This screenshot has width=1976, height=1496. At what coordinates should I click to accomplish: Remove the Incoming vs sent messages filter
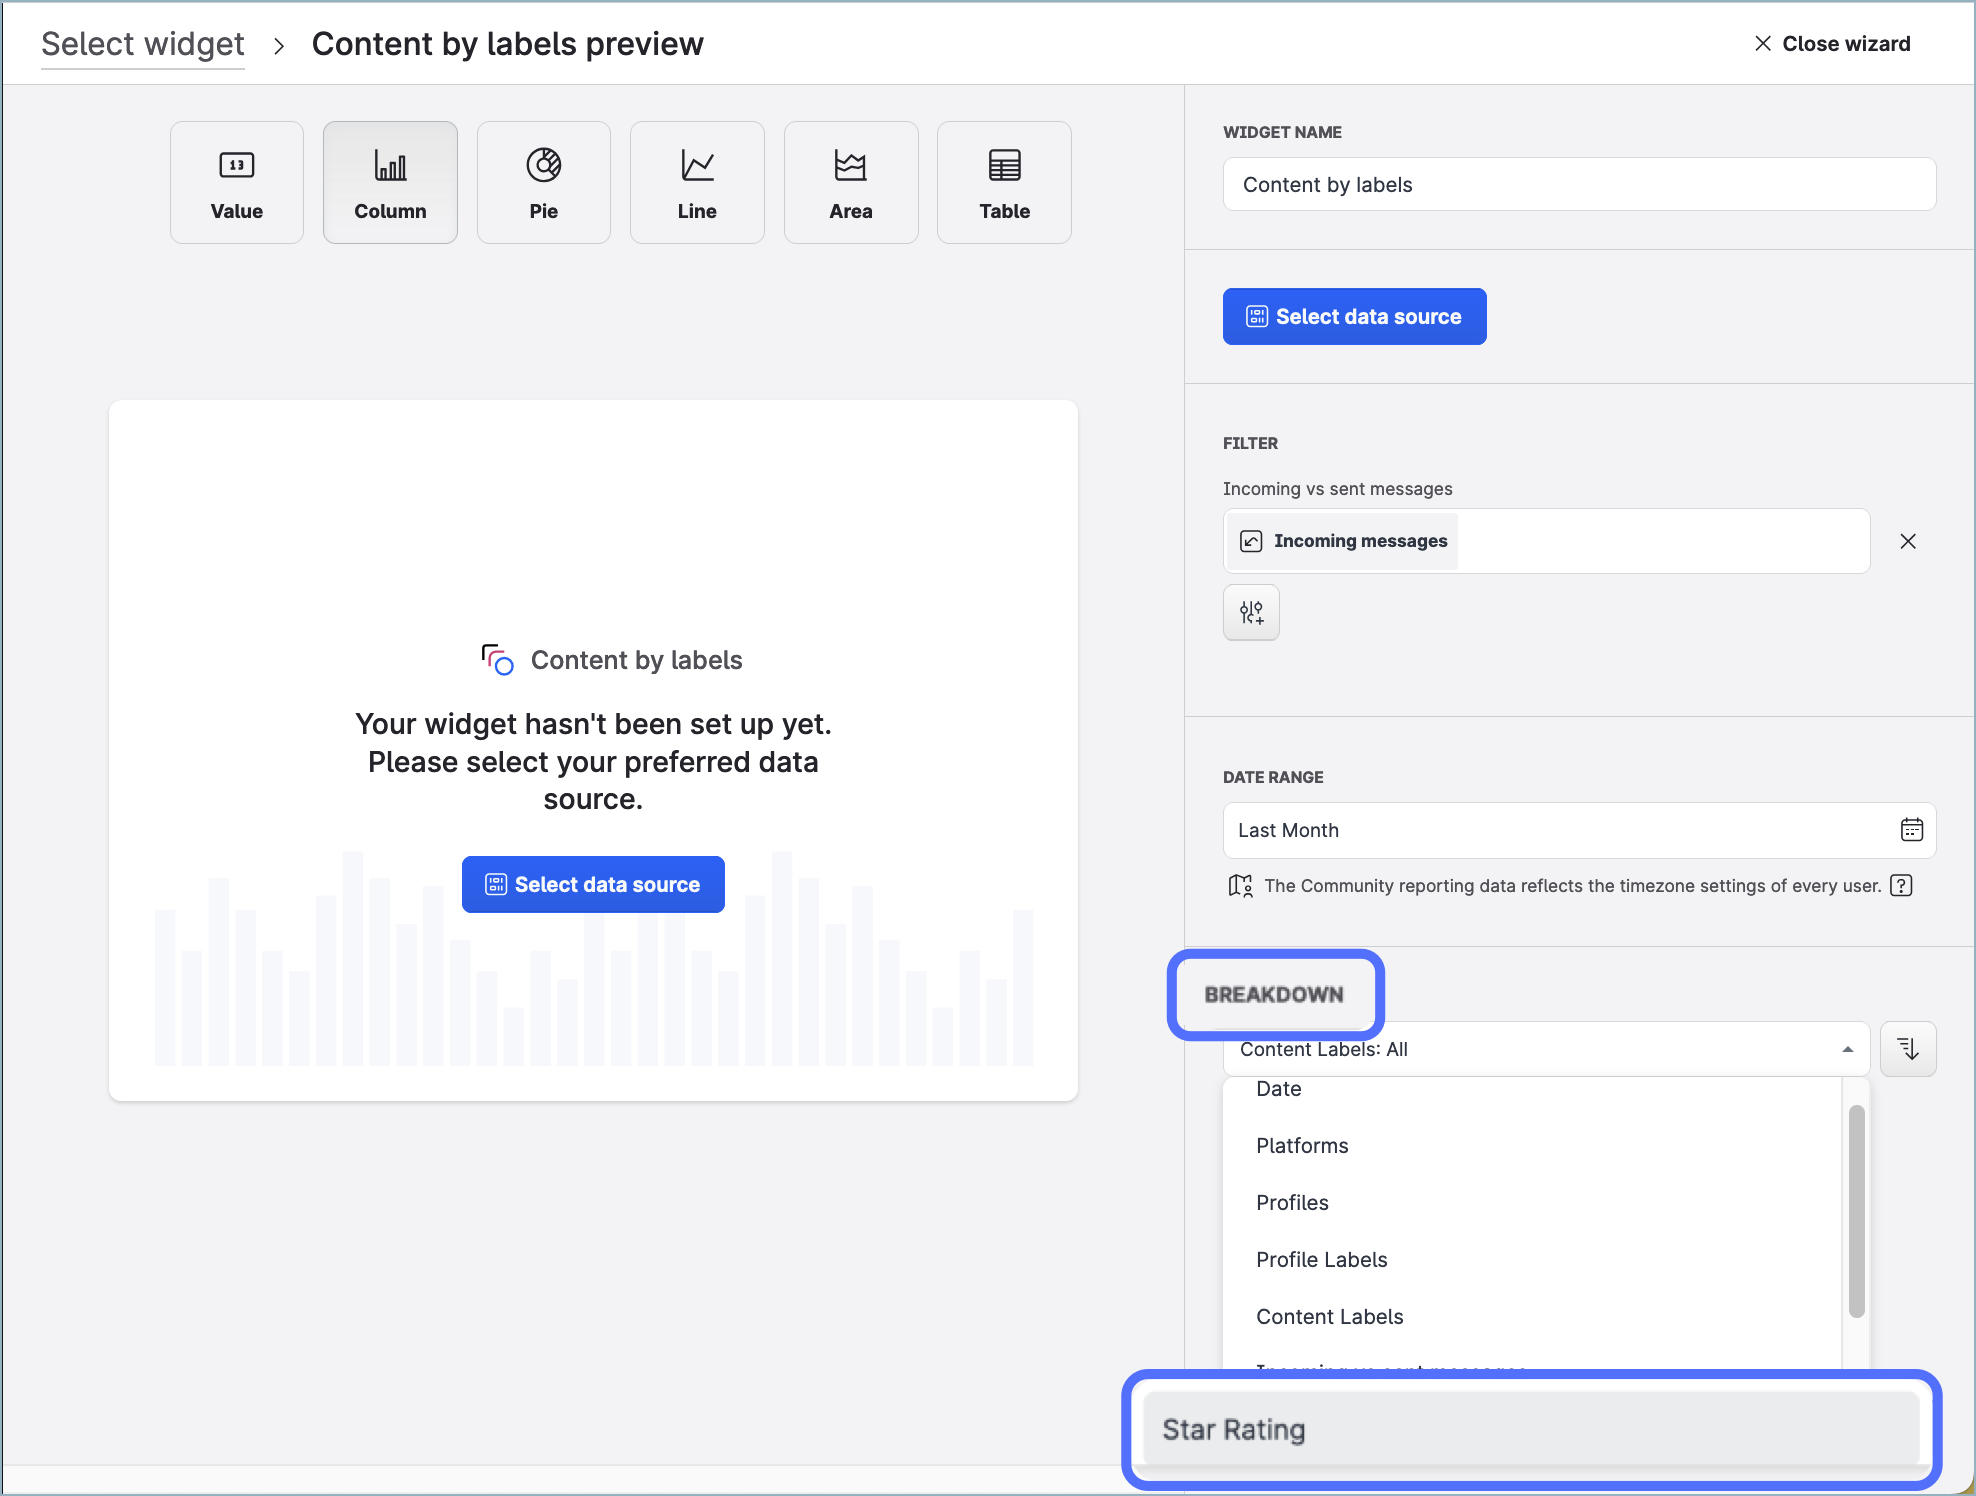[1908, 541]
